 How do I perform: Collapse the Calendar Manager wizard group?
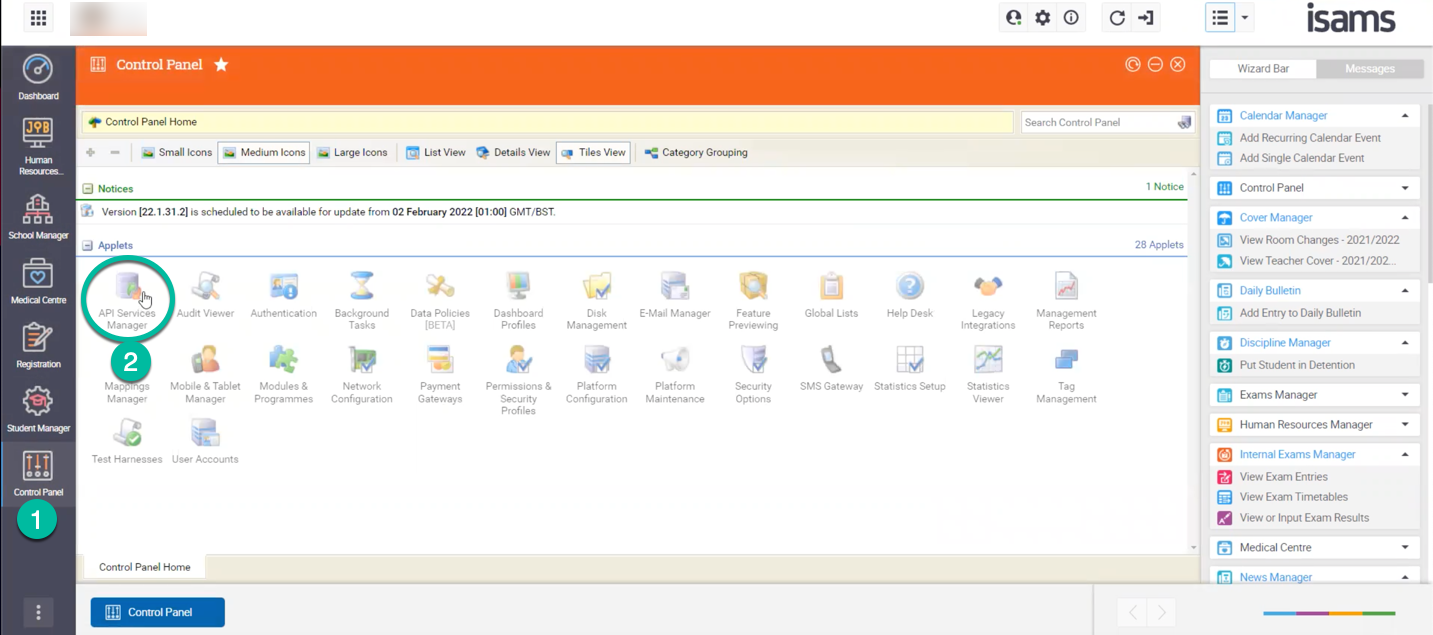pyautogui.click(x=1404, y=116)
